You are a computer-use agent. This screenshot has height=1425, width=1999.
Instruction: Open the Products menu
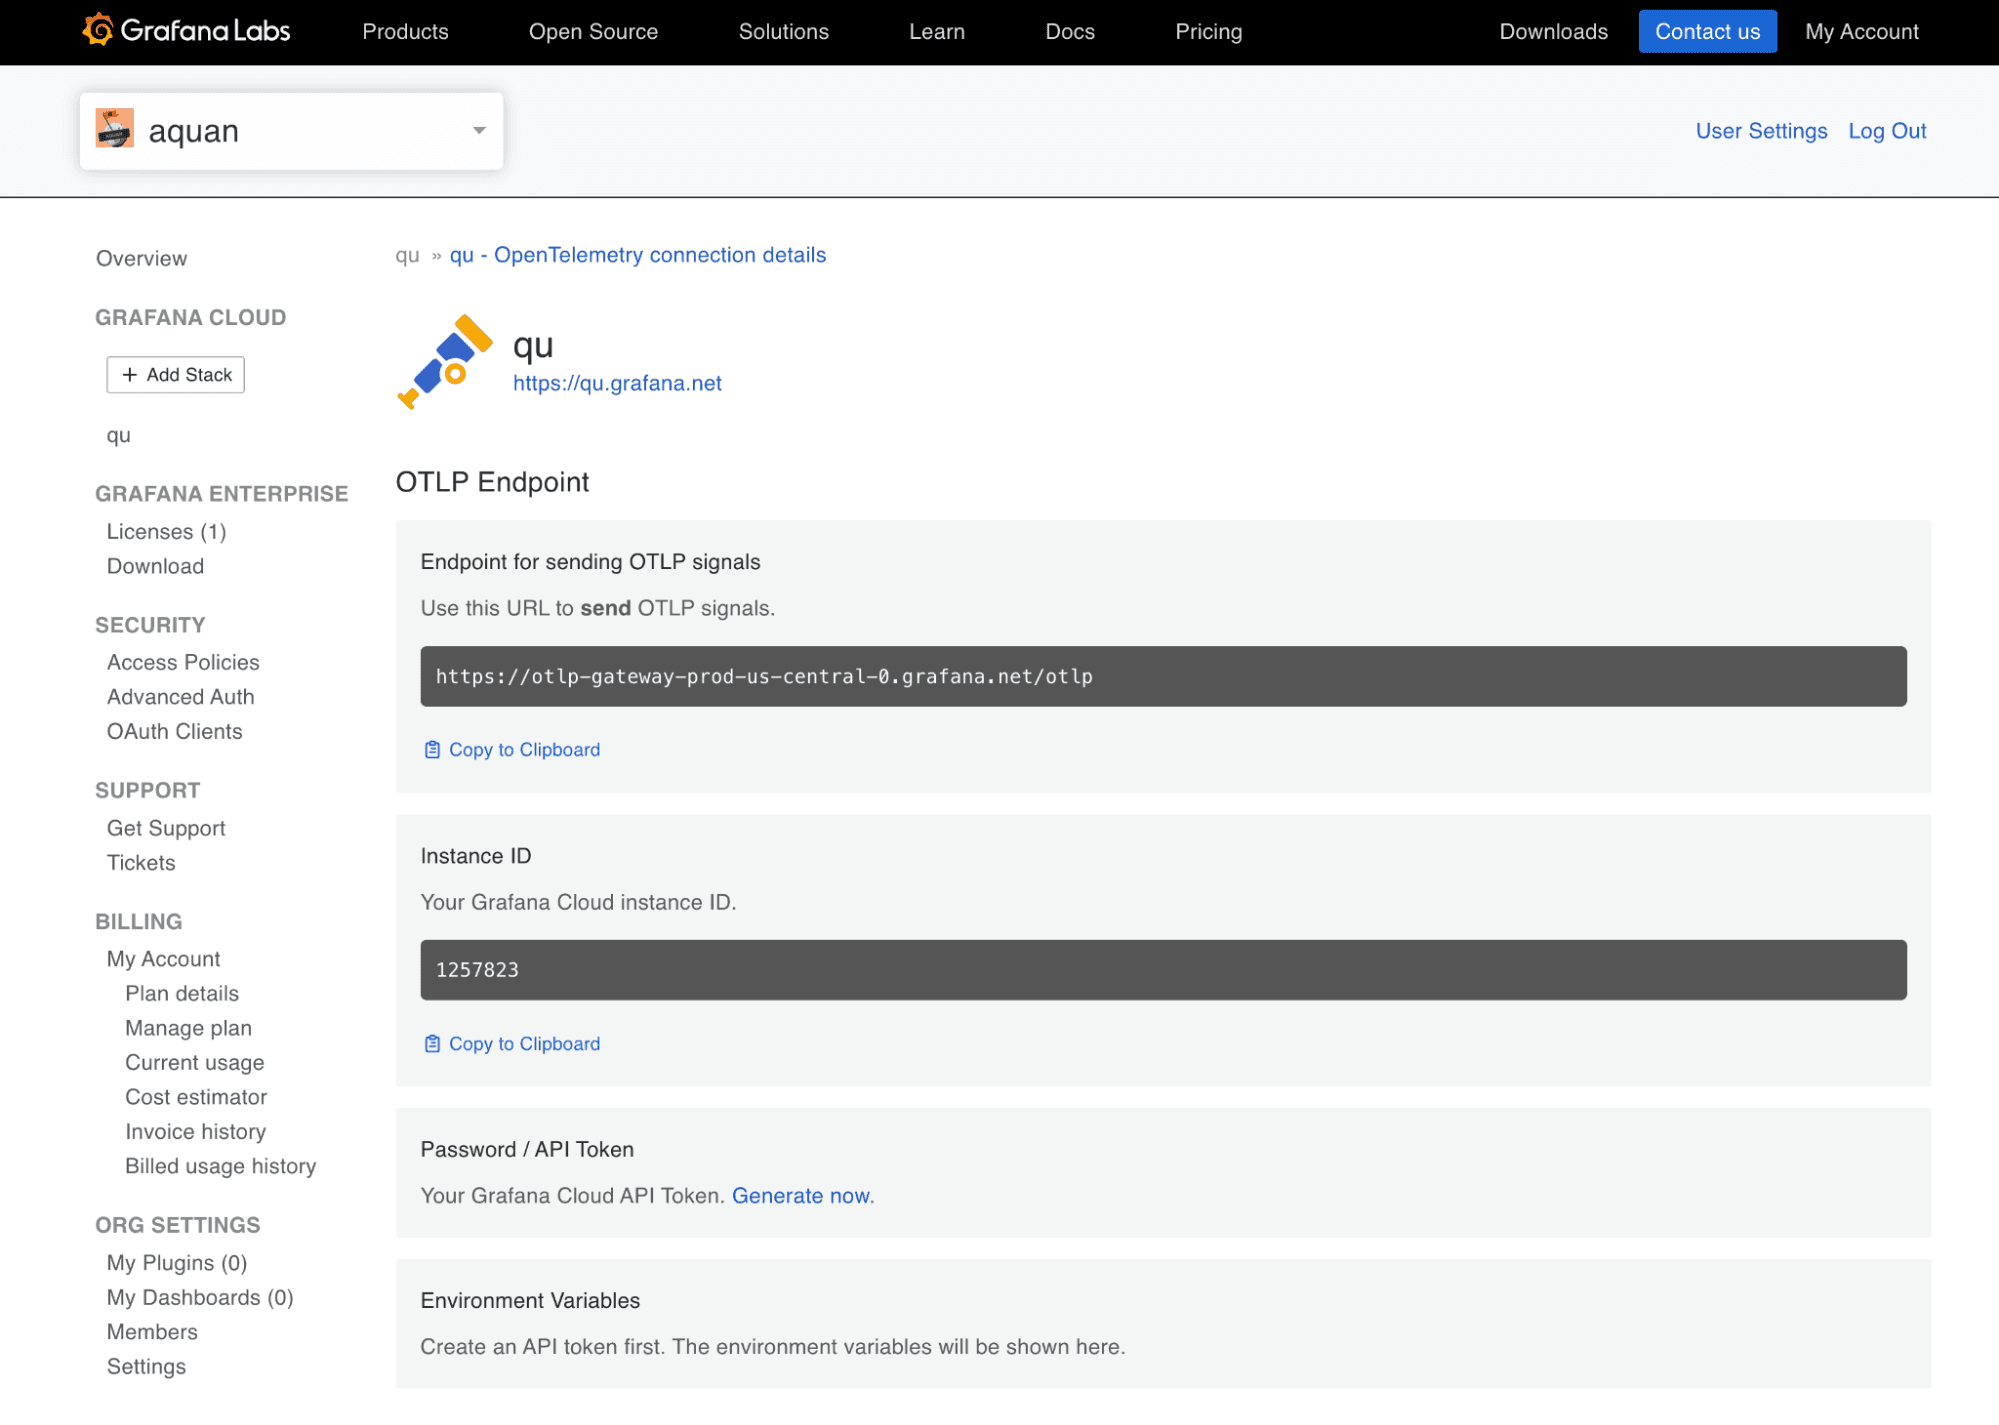click(x=405, y=32)
